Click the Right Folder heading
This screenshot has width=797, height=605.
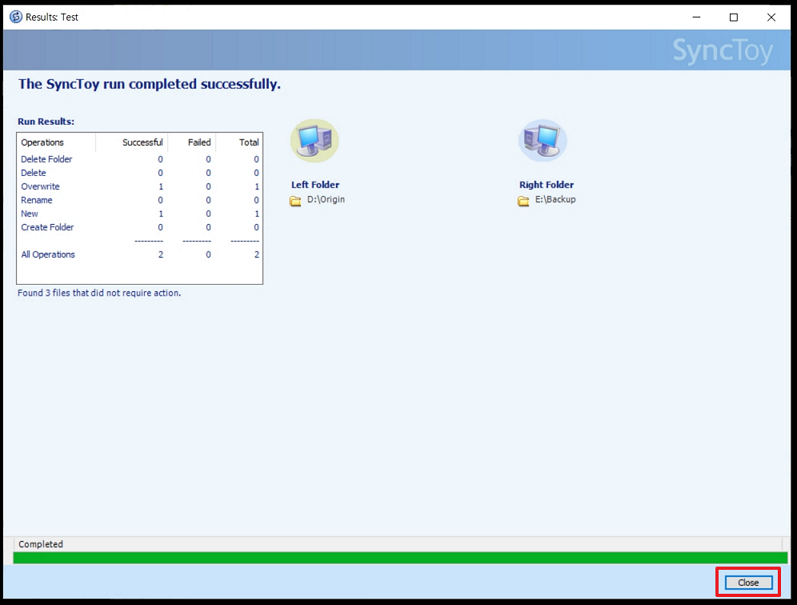coord(546,185)
